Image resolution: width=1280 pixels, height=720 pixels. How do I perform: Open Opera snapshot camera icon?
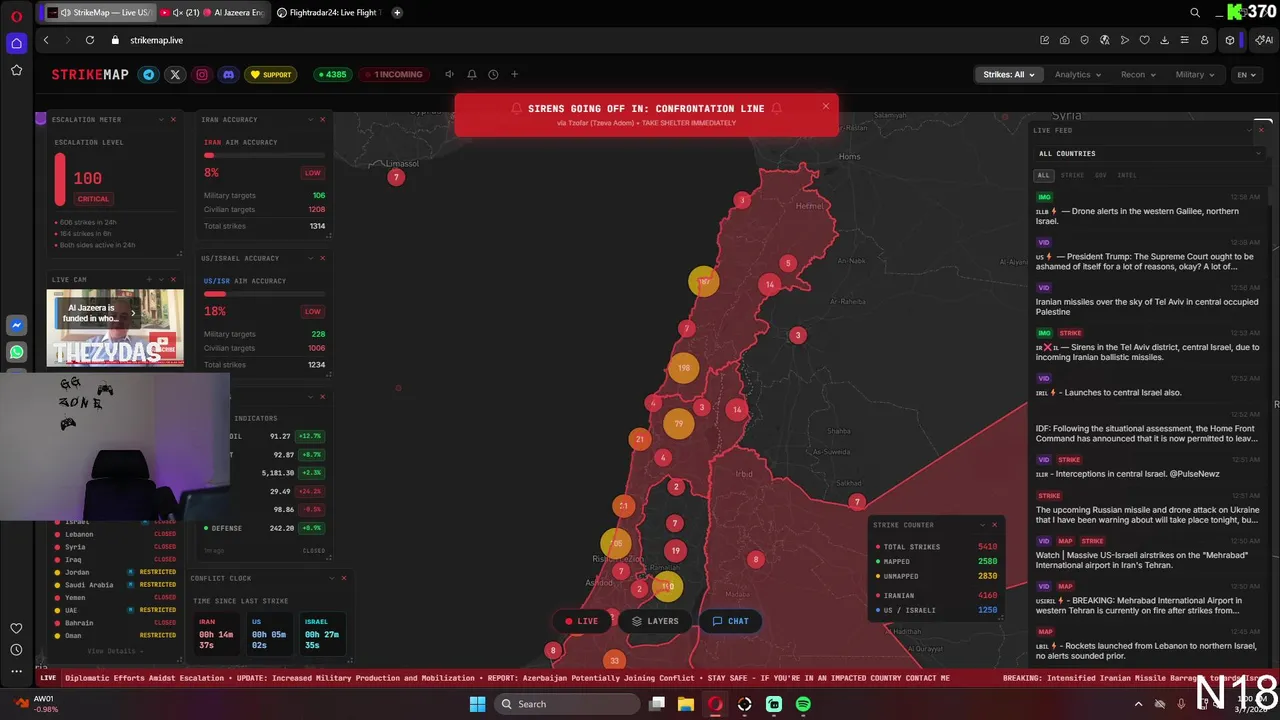1064,40
